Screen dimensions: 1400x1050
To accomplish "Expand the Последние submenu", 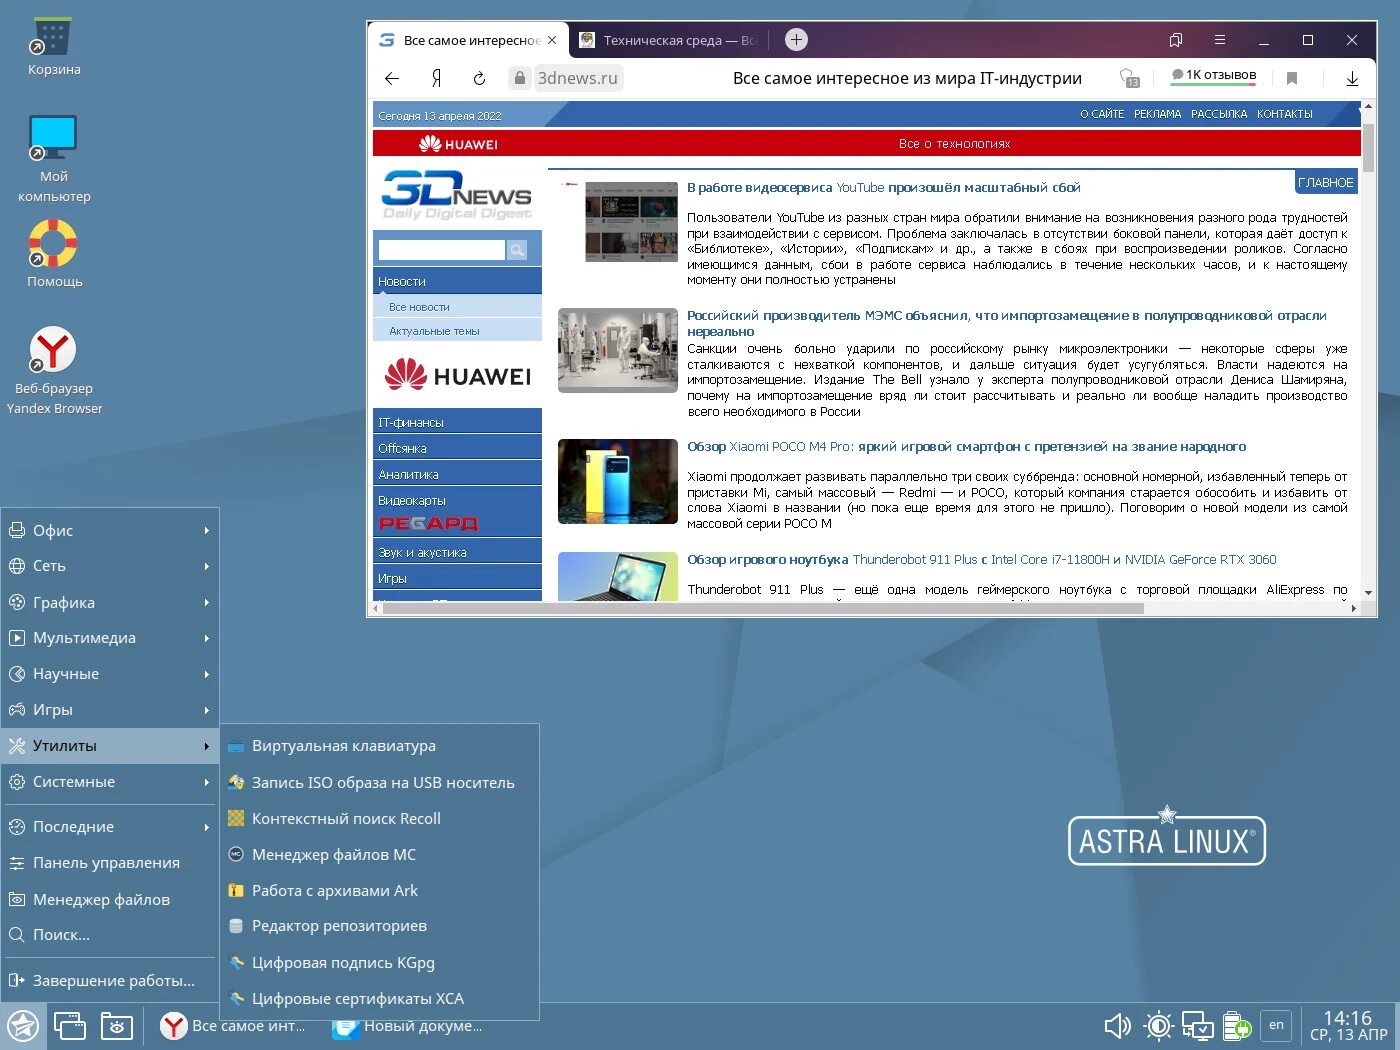I will coord(110,827).
